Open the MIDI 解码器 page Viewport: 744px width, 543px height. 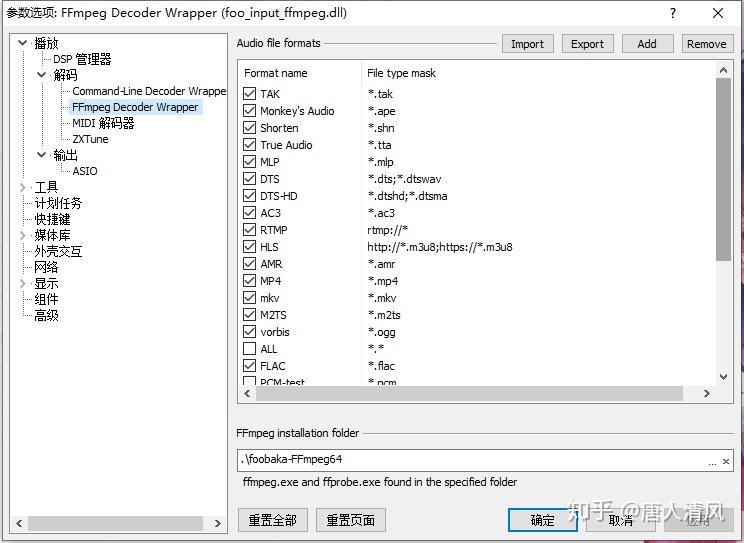pyautogui.click(x=103, y=123)
